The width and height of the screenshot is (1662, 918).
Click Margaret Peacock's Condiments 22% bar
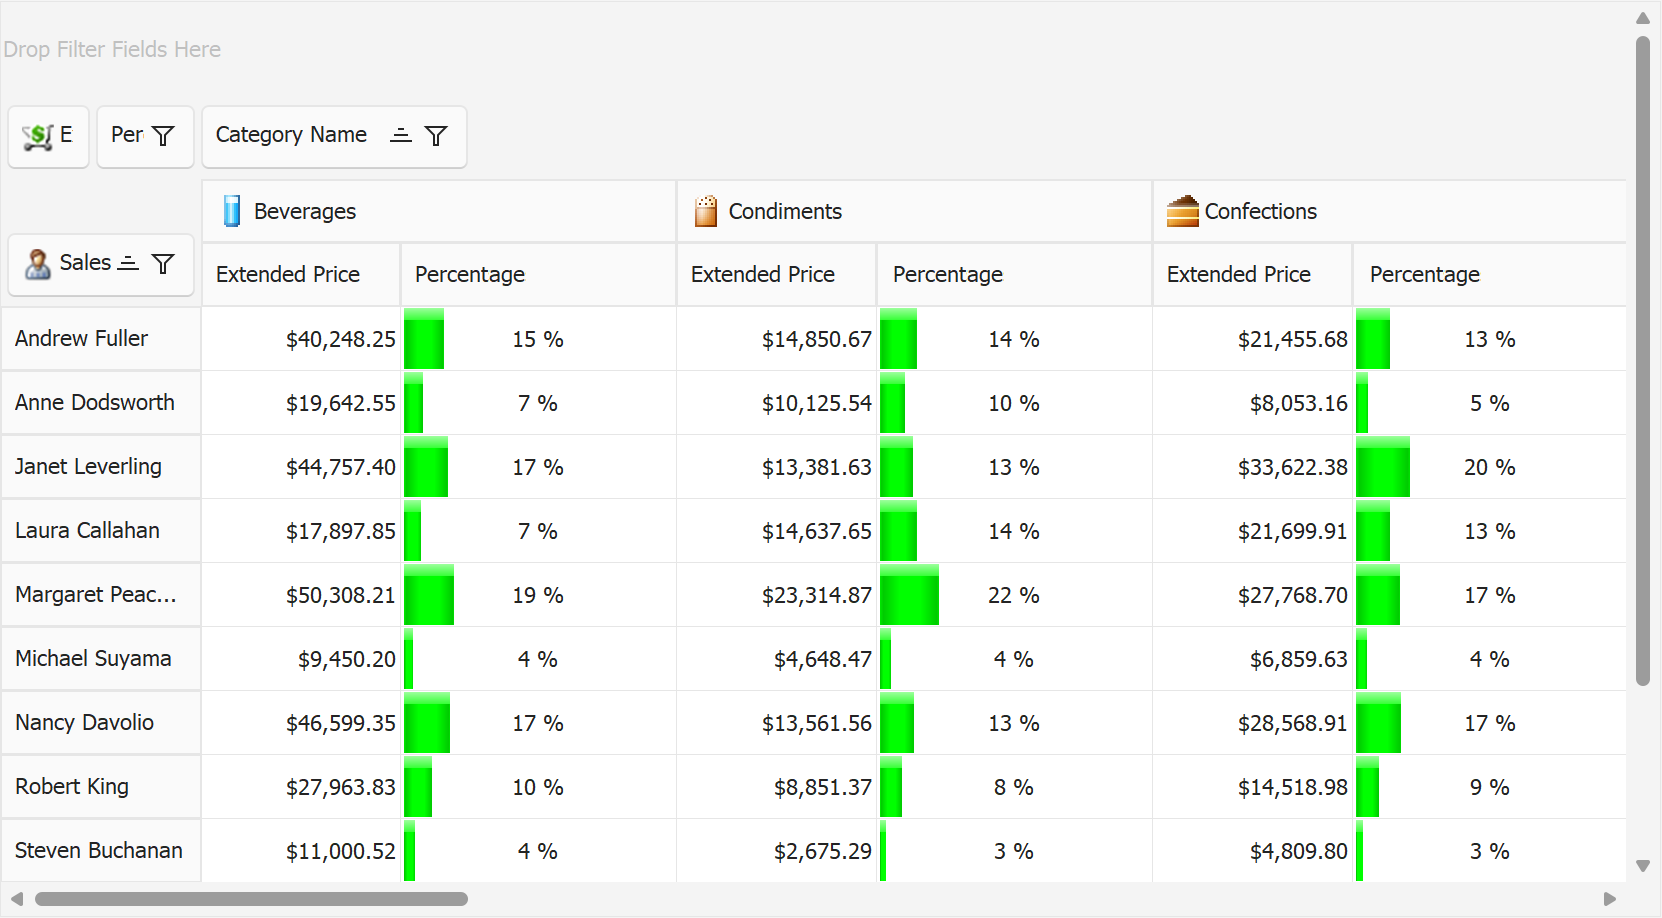[x=909, y=595]
